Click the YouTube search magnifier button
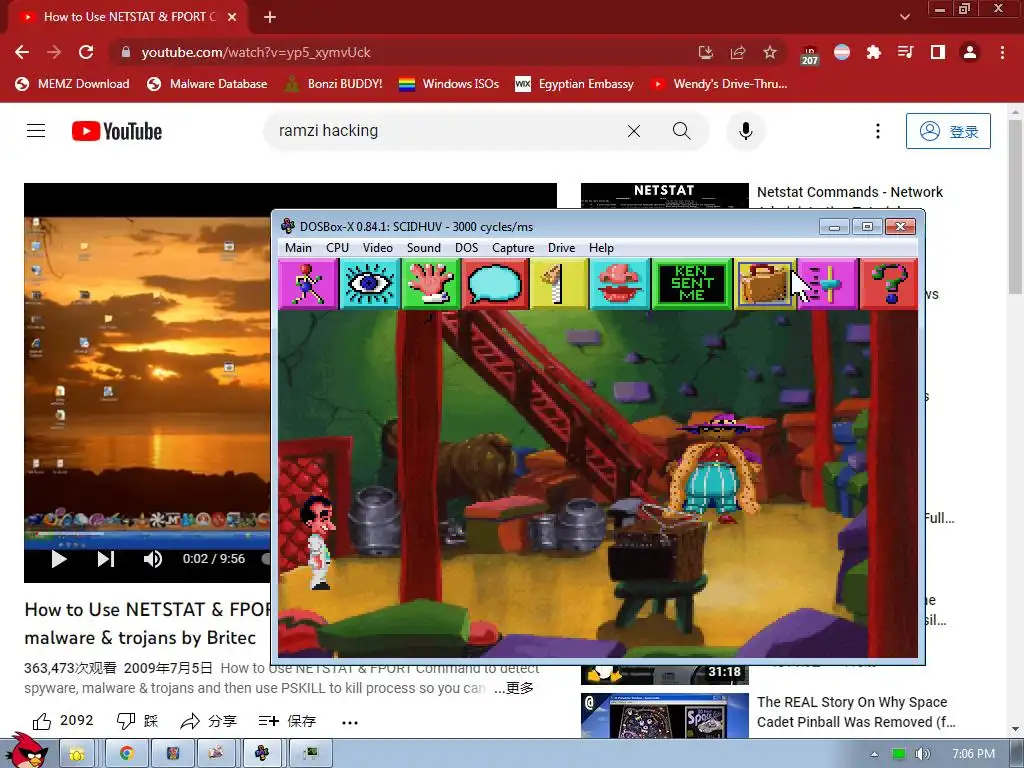This screenshot has width=1024, height=768. point(681,131)
